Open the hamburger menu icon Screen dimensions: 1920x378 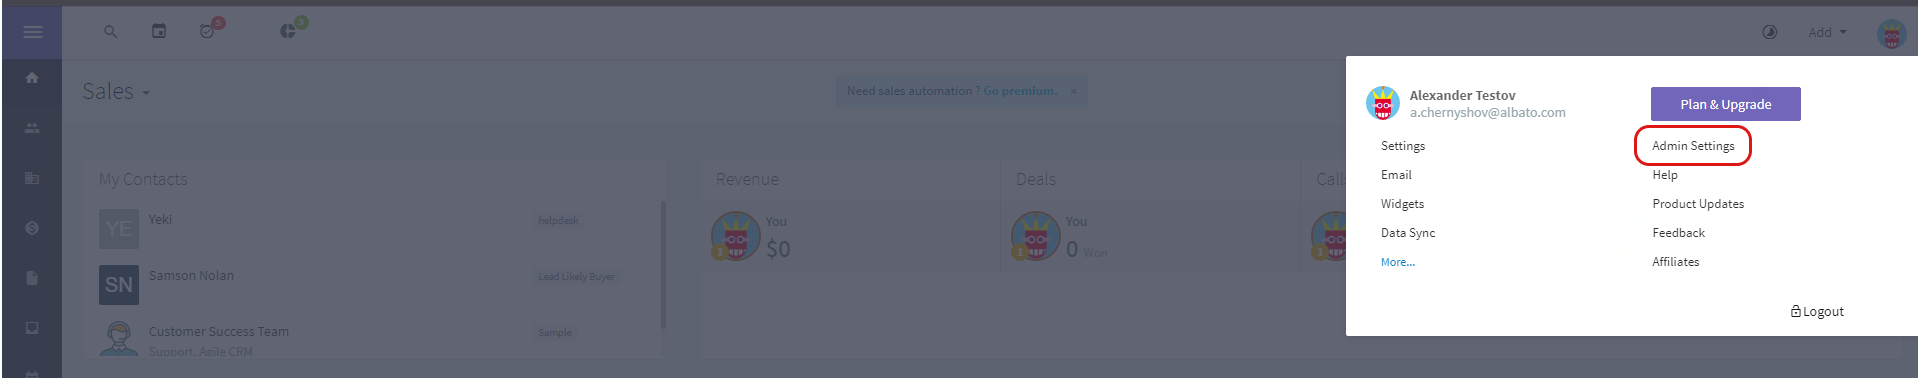click(32, 32)
